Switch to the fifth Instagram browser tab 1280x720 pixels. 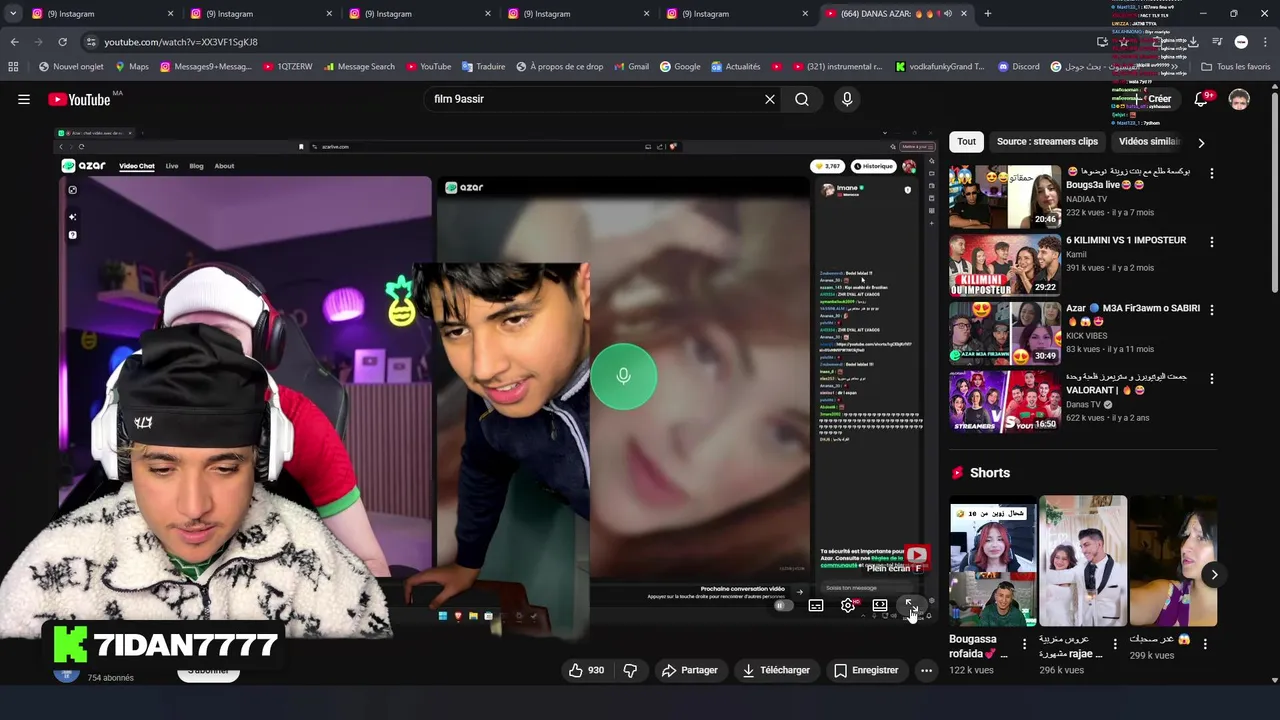[x=735, y=14]
